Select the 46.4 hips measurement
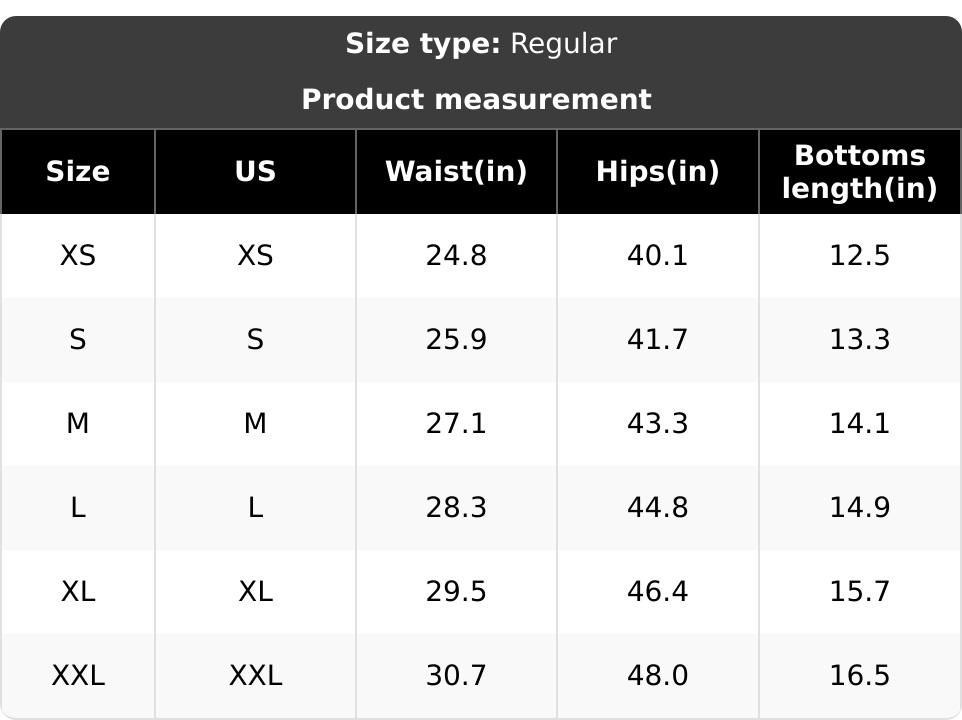This screenshot has width=962, height=720. (x=657, y=592)
